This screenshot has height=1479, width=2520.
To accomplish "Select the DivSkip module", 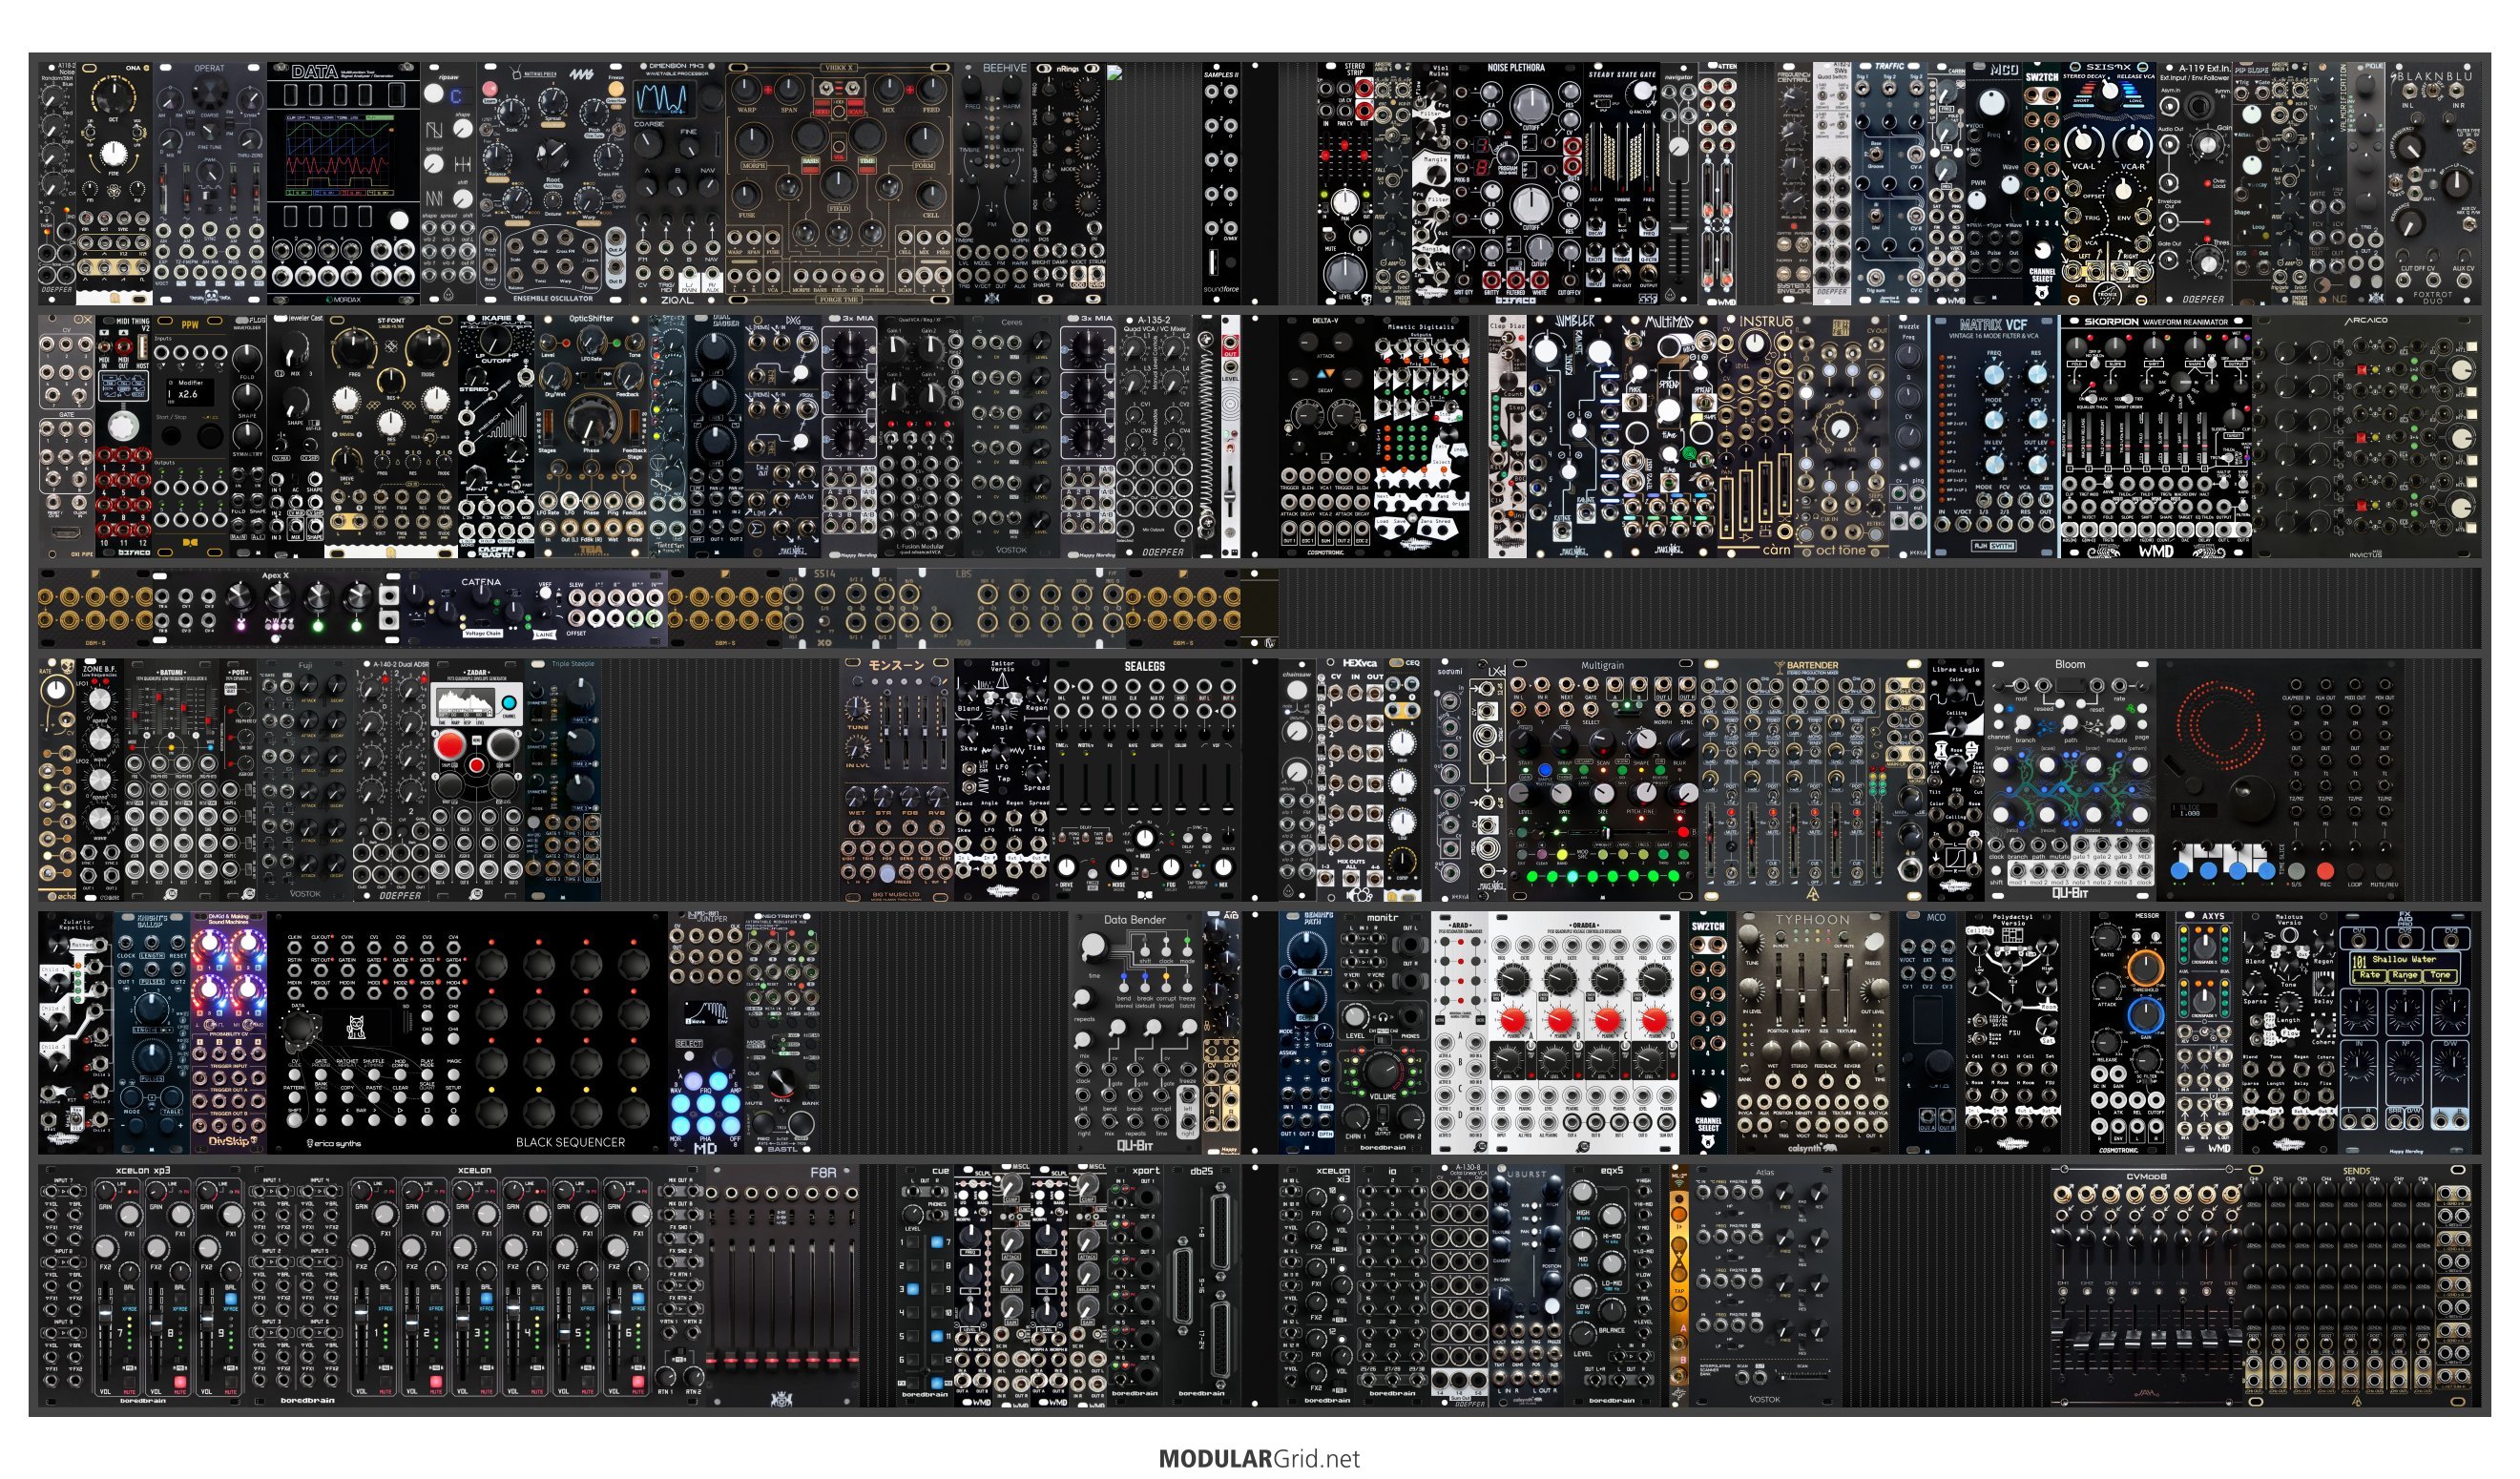I will [x=229, y=1032].
